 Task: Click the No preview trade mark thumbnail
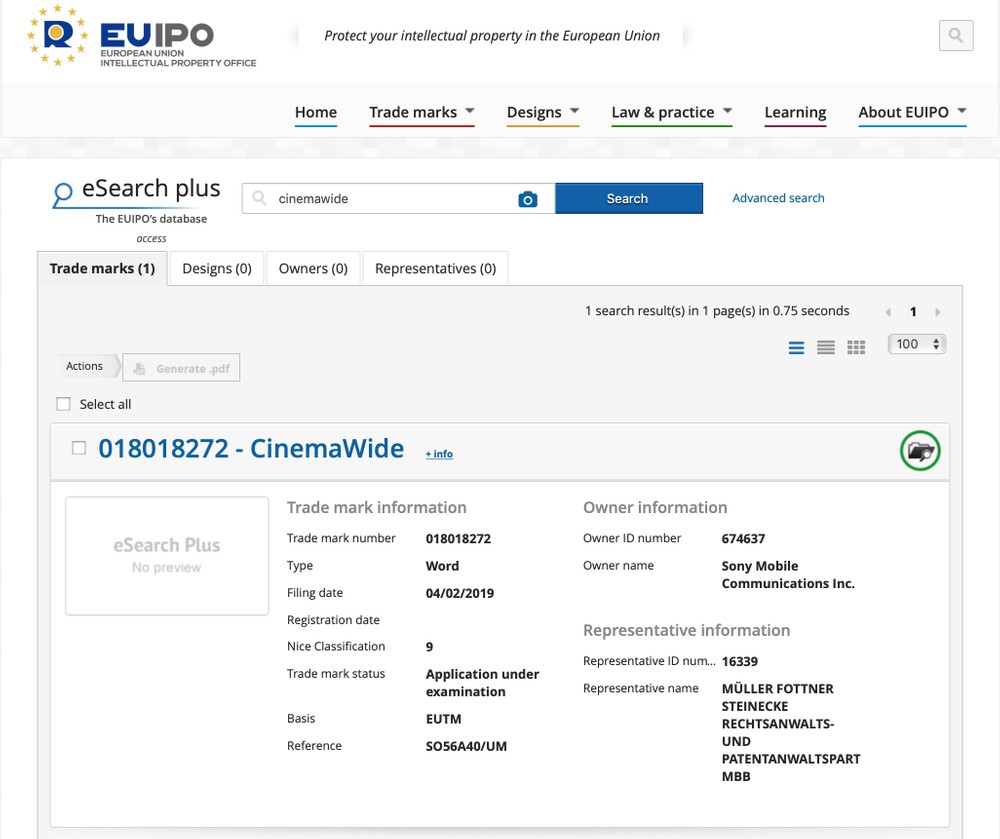[x=167, y=556]
